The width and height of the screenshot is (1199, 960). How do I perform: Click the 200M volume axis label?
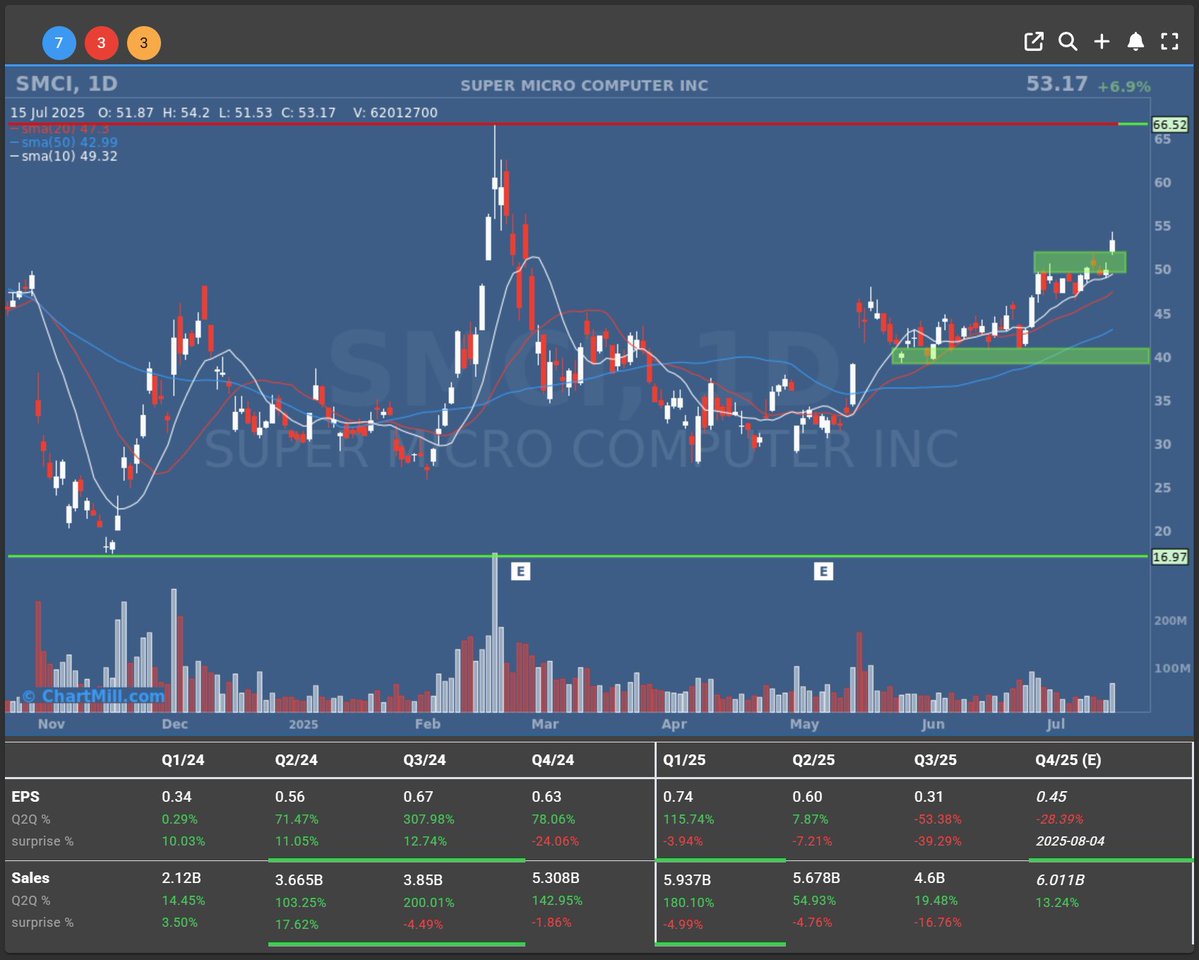[x=1170, y=620]
